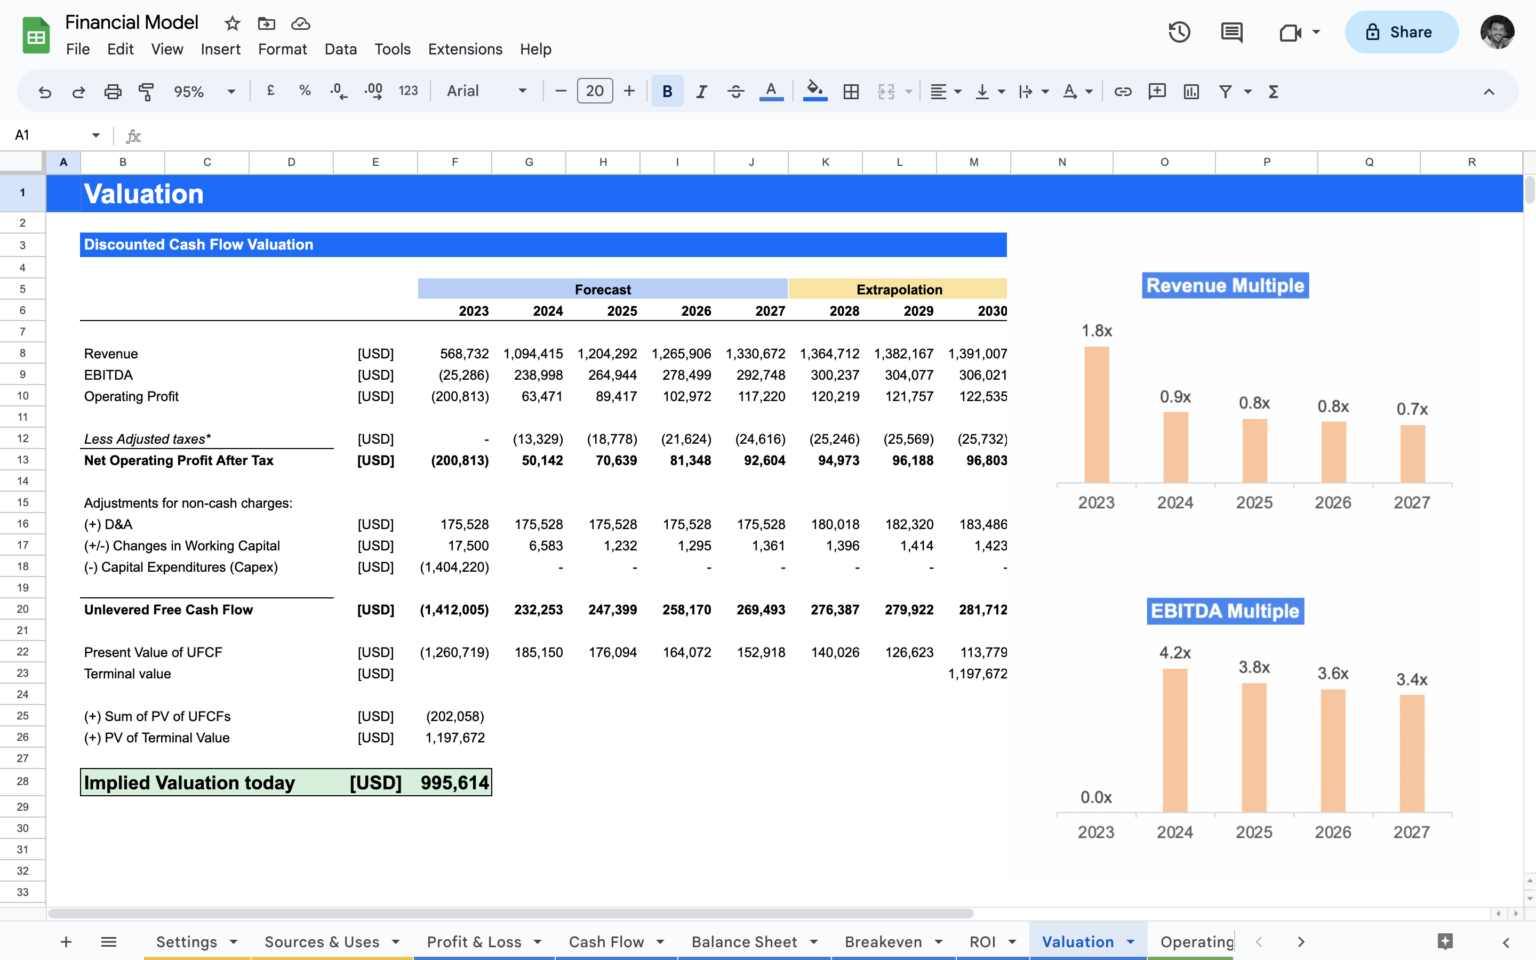Apply borders with the borders icon
The height and width of the screenshot is (960, 1536).
click(851, 91)
